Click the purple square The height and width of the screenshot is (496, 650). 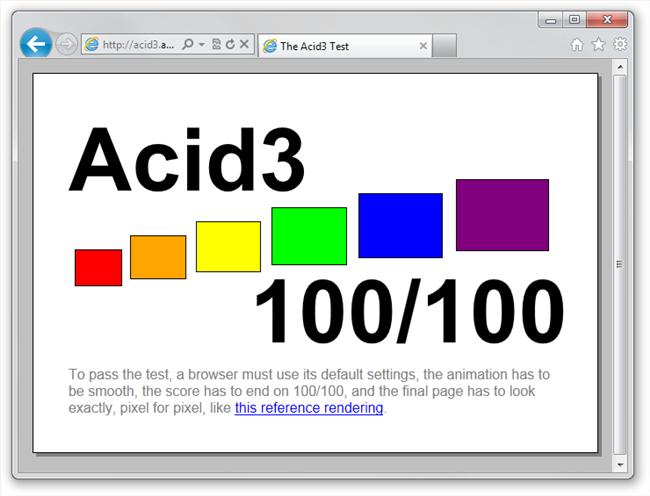[502, 215]
